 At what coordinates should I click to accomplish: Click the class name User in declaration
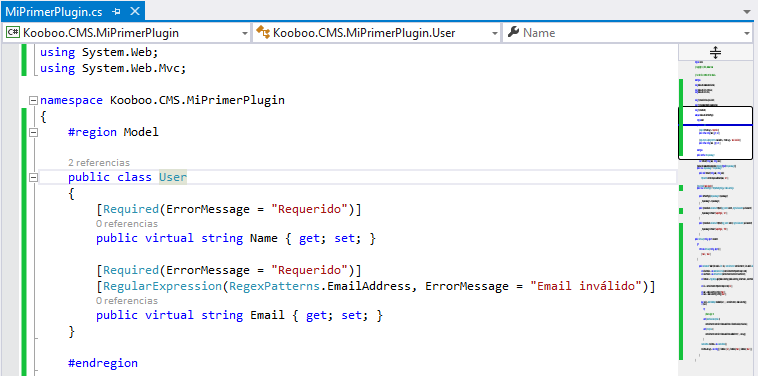tap(173, 177)
